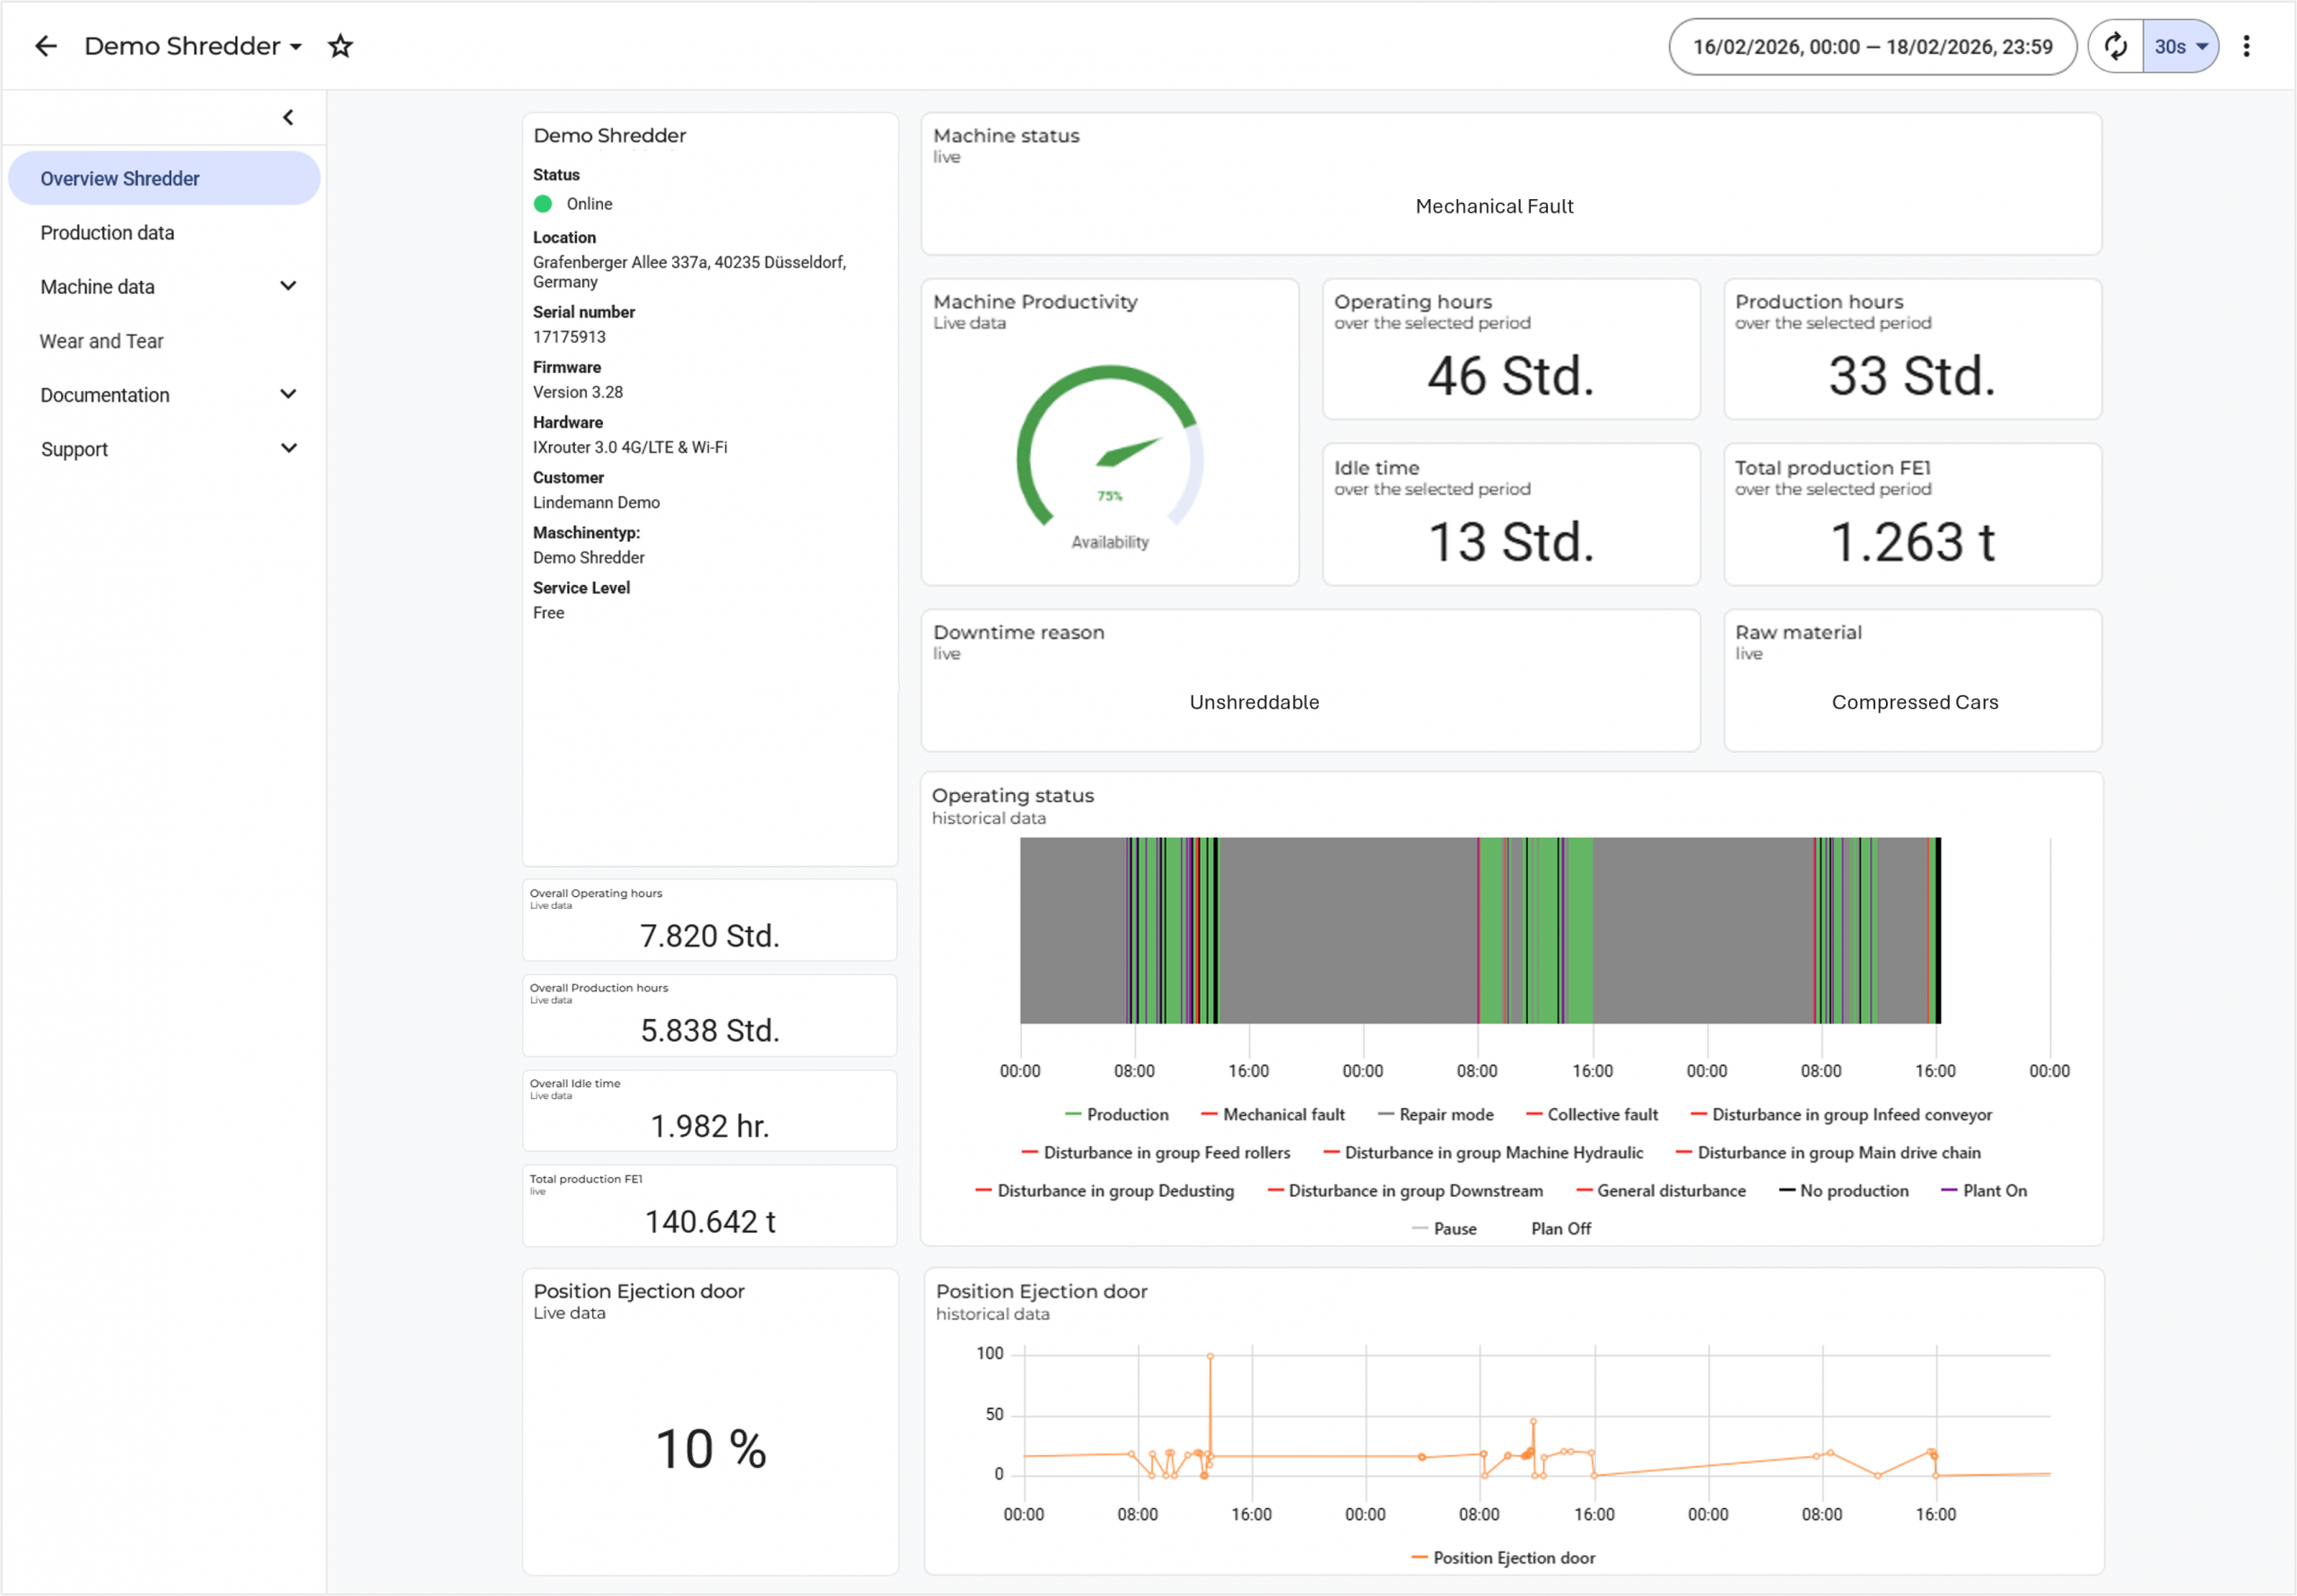
Task: Open the three-dot options menu
Action: [2246, 46]
